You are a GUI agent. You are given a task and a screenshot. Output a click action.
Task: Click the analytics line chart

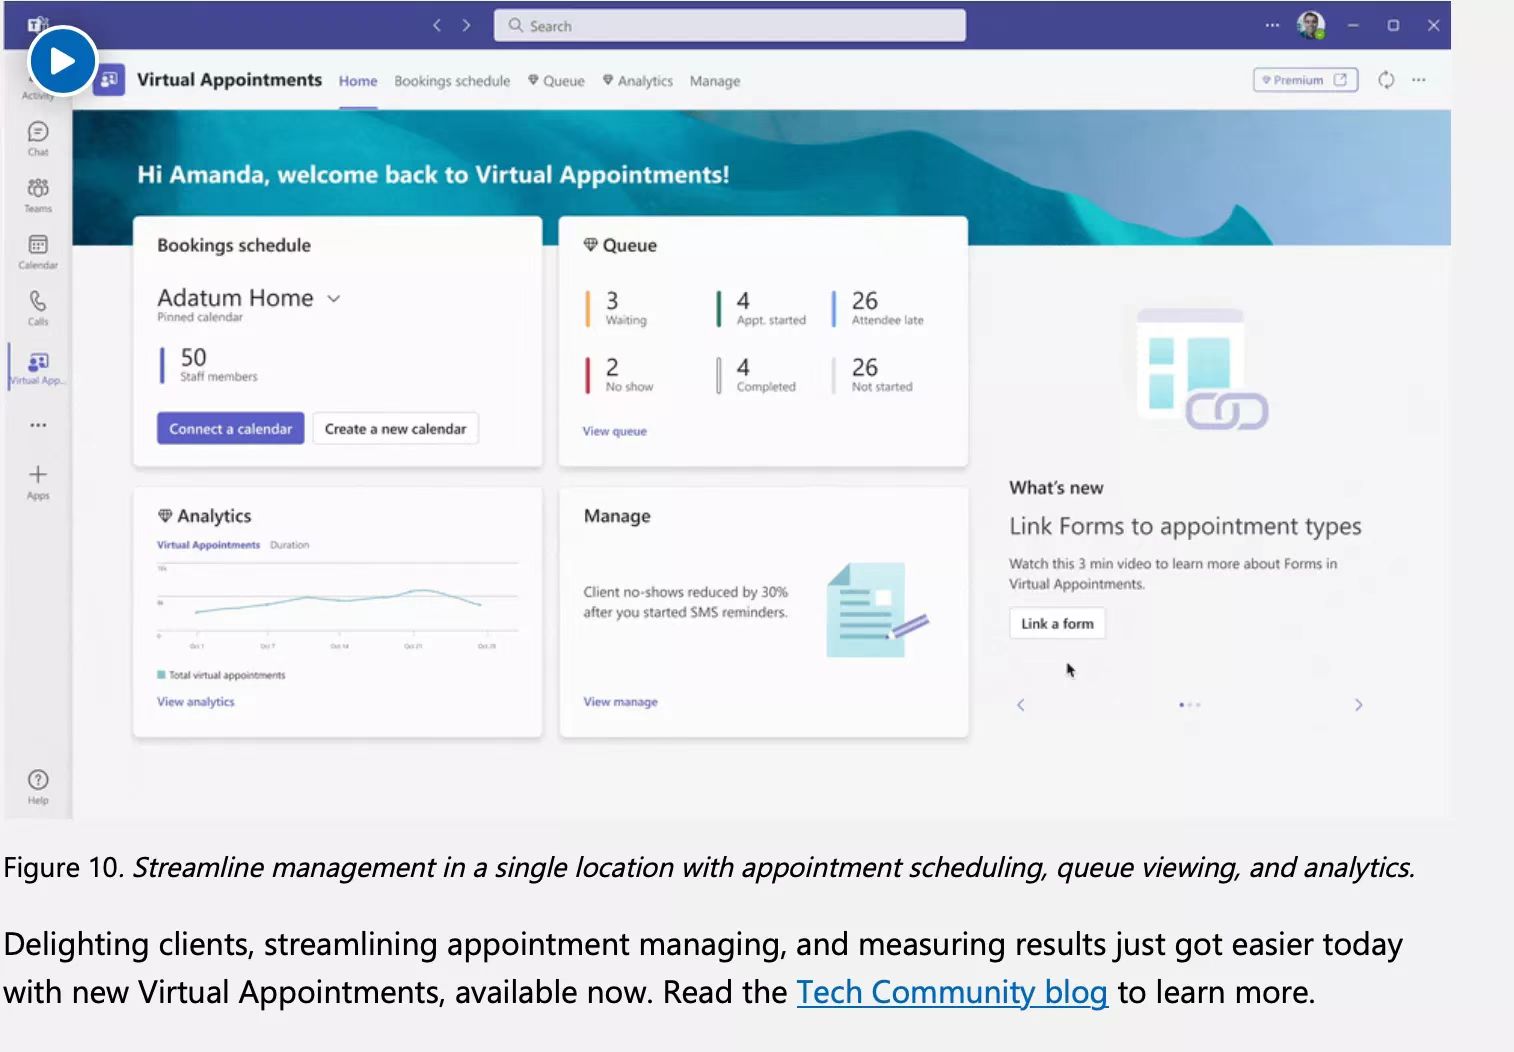tap(338, 605)
